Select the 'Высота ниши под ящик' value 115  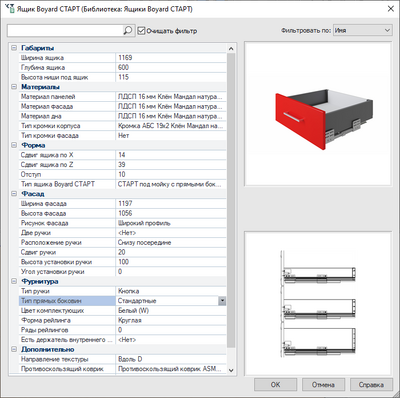coord(171,77)
